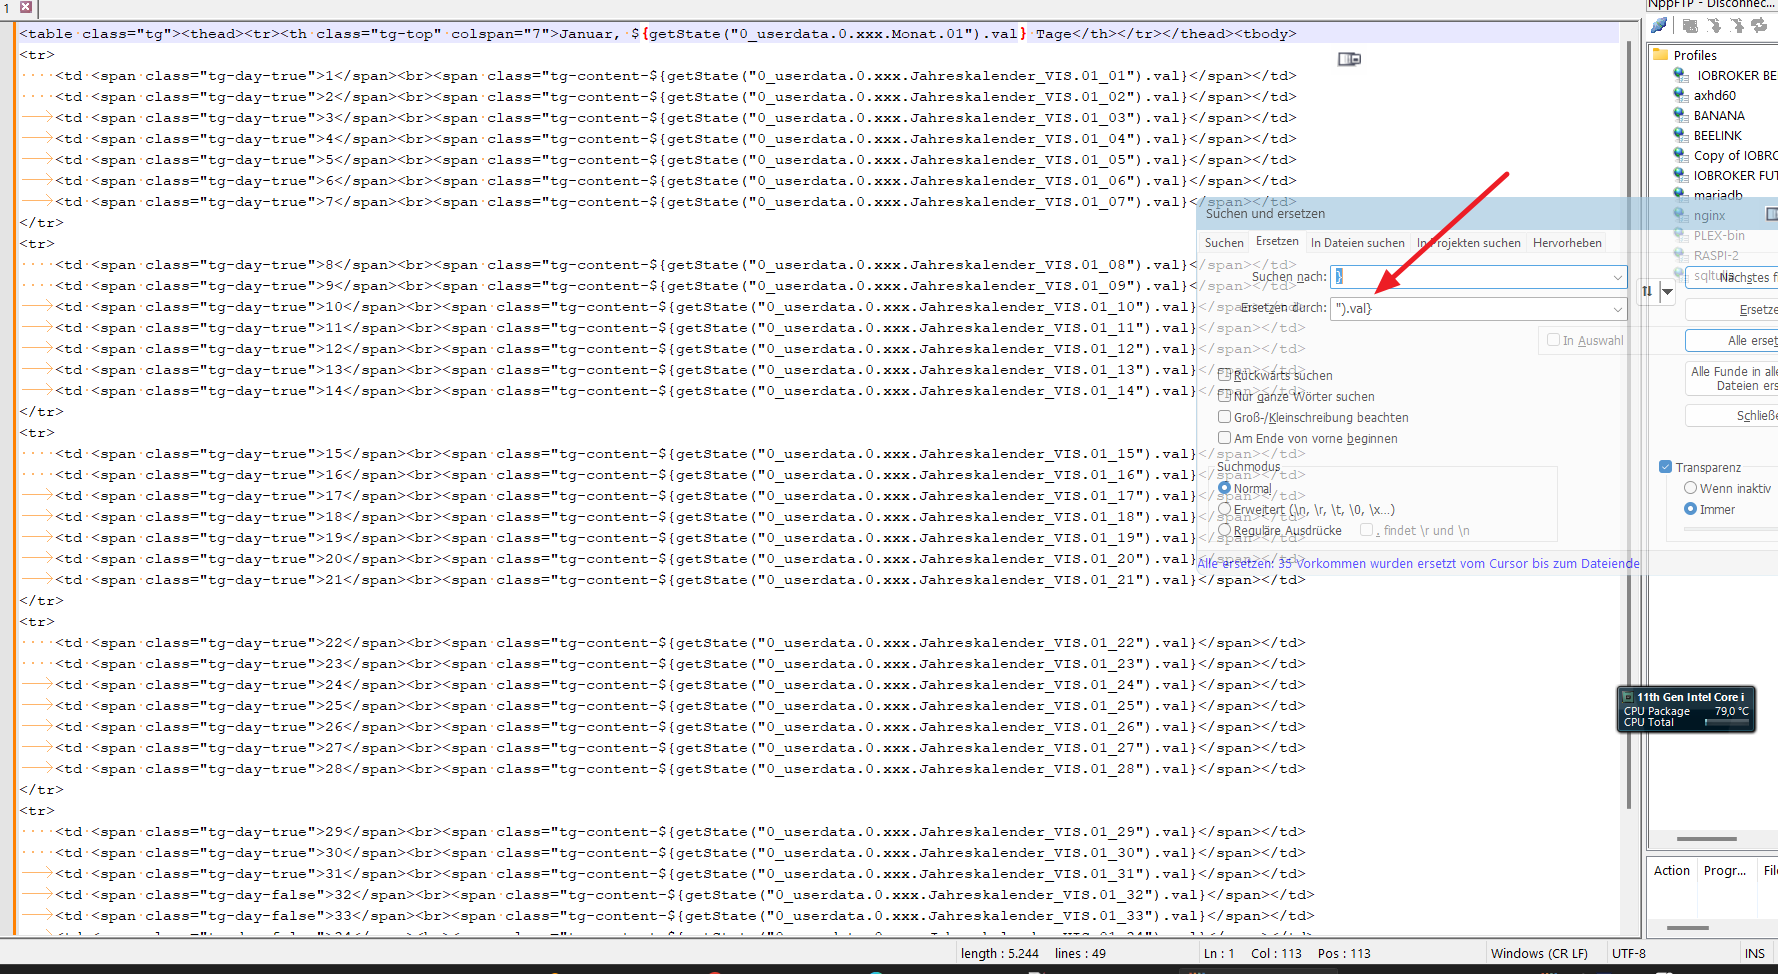1778x974 pixels.
Task: Toggle the Transparenz checkbox
Action: 1665,467
